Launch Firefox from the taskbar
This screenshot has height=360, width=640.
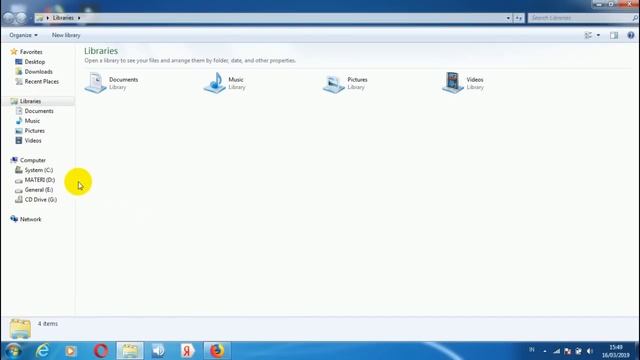[x=217, y=351]
